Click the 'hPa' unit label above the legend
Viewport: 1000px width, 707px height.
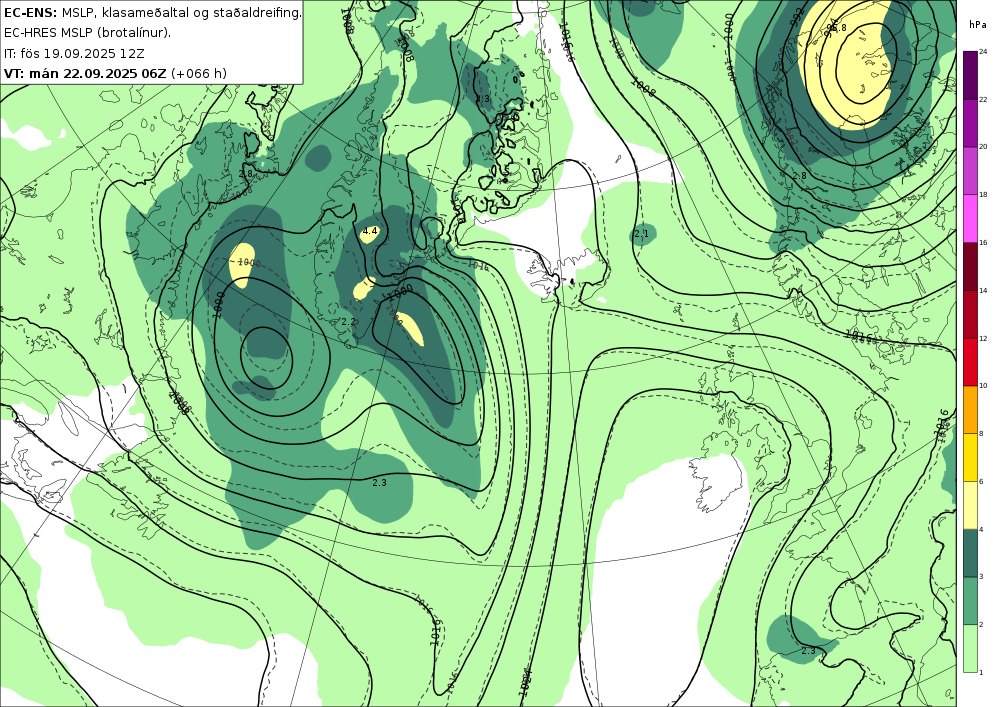coord(978,24)
